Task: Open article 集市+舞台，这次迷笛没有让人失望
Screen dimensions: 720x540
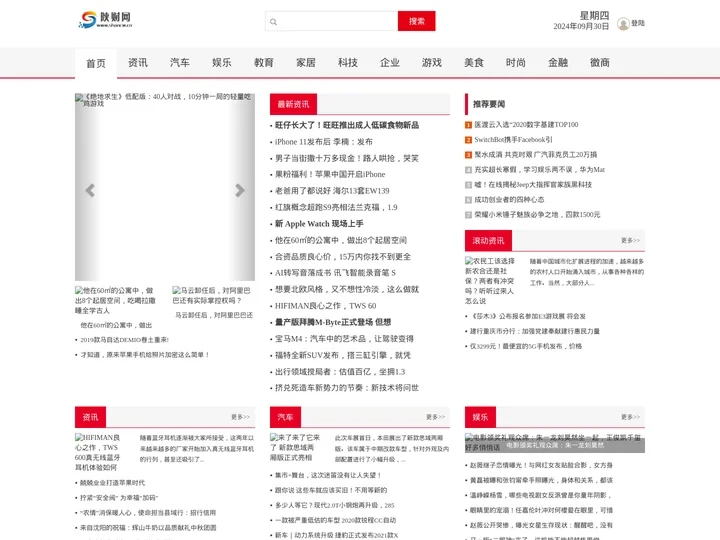Action: click(x=328, y=475)
